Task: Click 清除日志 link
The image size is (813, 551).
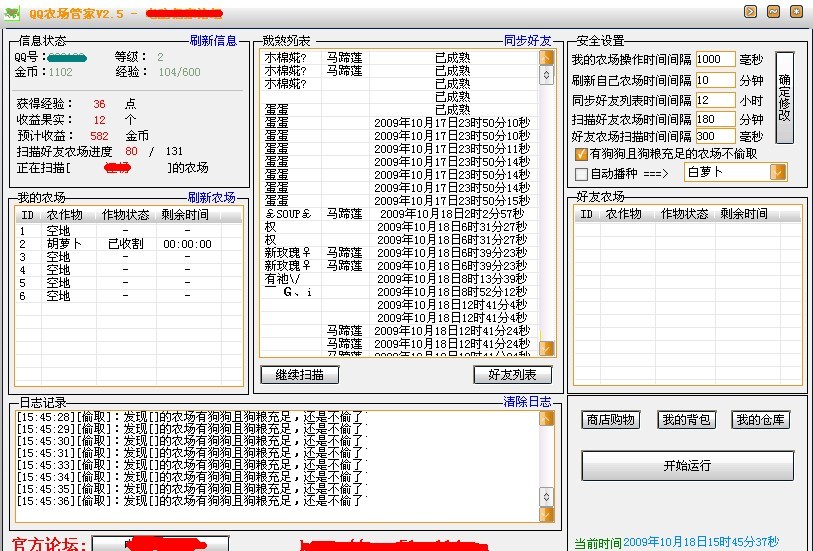Action: (527, 402)
